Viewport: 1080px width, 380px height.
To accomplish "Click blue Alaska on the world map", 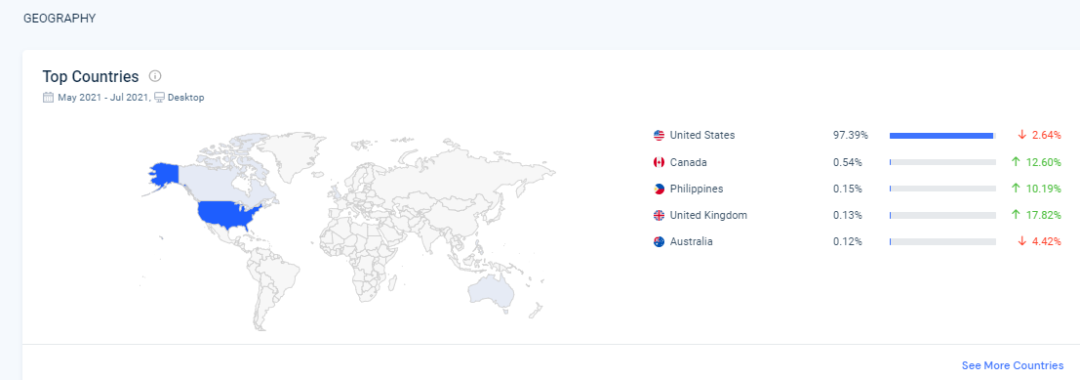I will [164, 176].
